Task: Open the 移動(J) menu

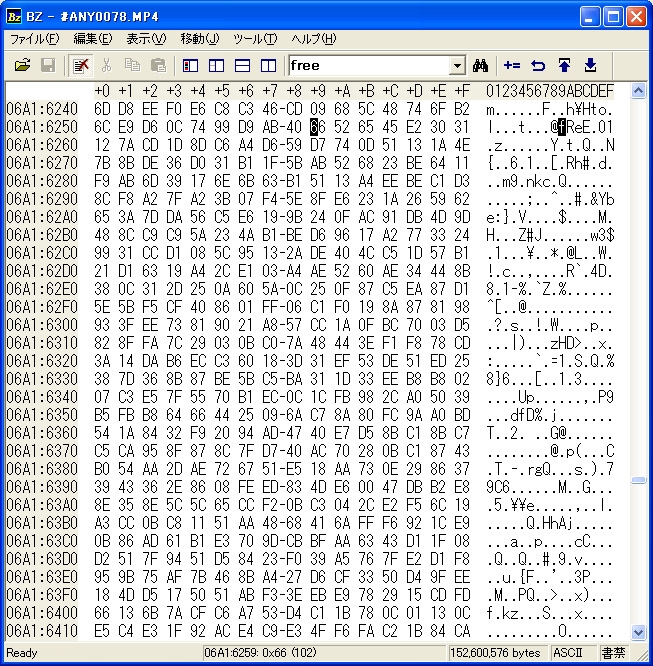Action: point(199,39)
